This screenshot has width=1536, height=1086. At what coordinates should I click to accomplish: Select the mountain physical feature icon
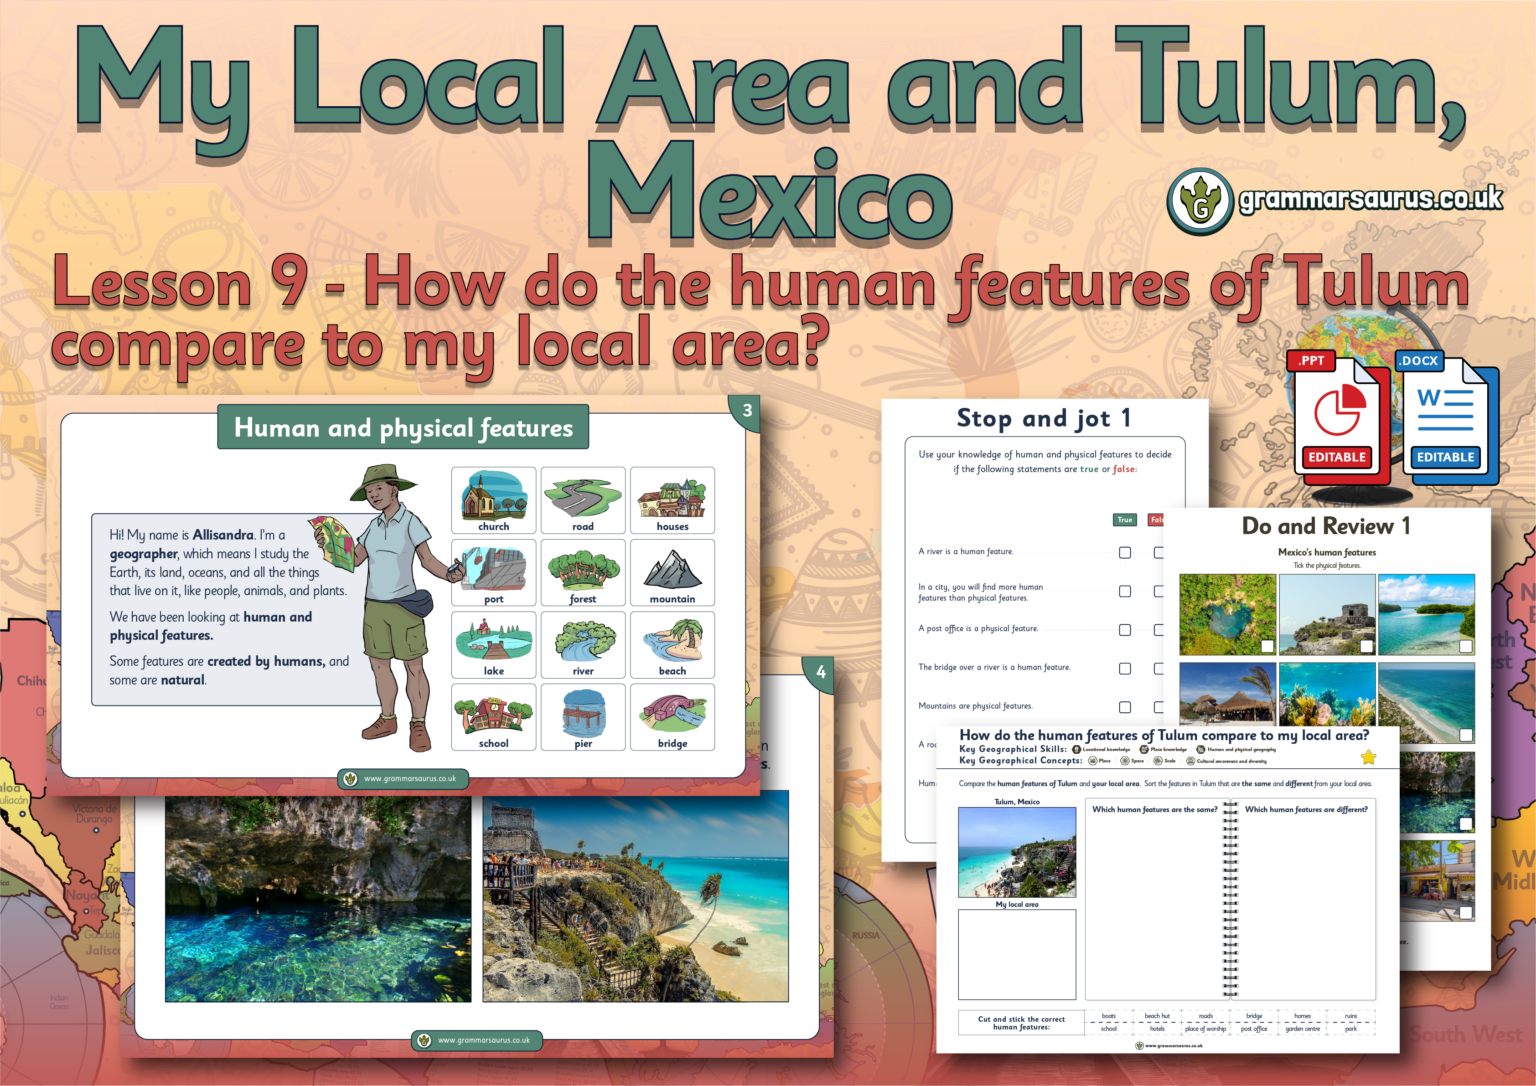[672, 572]
